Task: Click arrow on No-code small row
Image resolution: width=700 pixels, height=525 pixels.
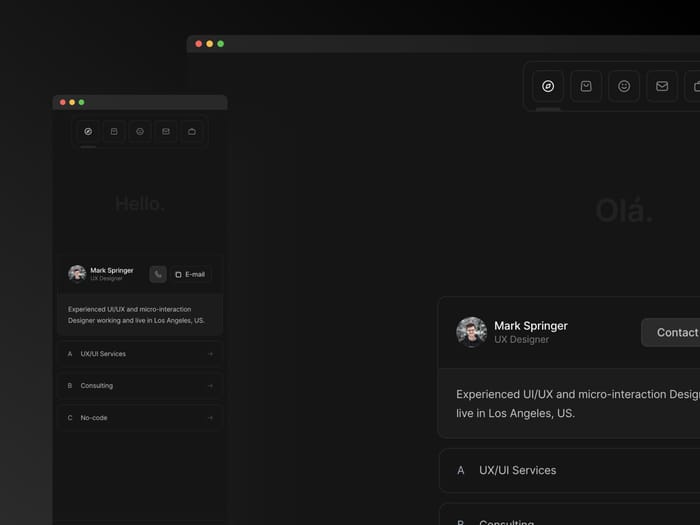Action: pyautogui.click(x=210, y=418)
